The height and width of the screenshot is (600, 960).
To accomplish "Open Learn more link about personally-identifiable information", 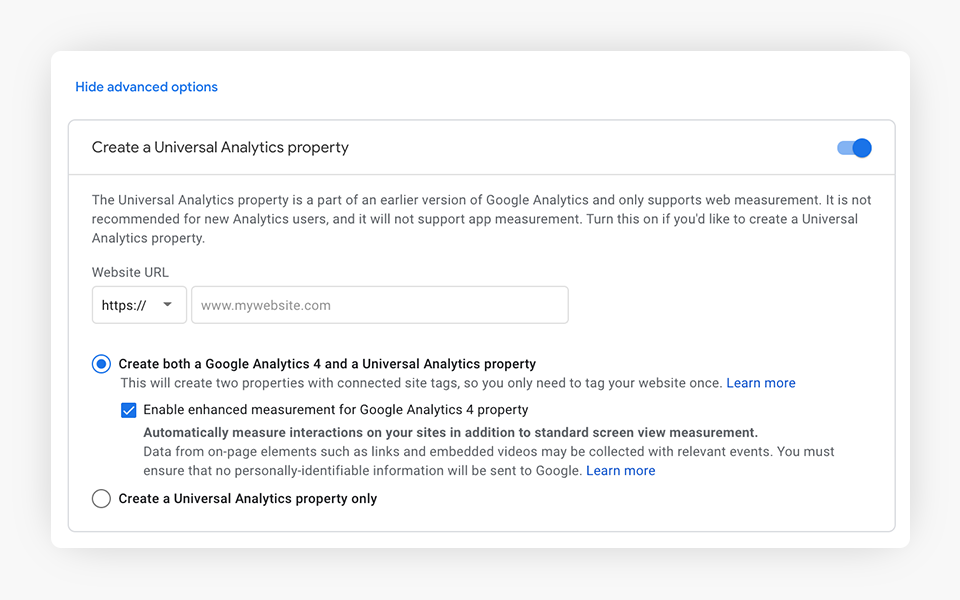I will tap(621, 471).
